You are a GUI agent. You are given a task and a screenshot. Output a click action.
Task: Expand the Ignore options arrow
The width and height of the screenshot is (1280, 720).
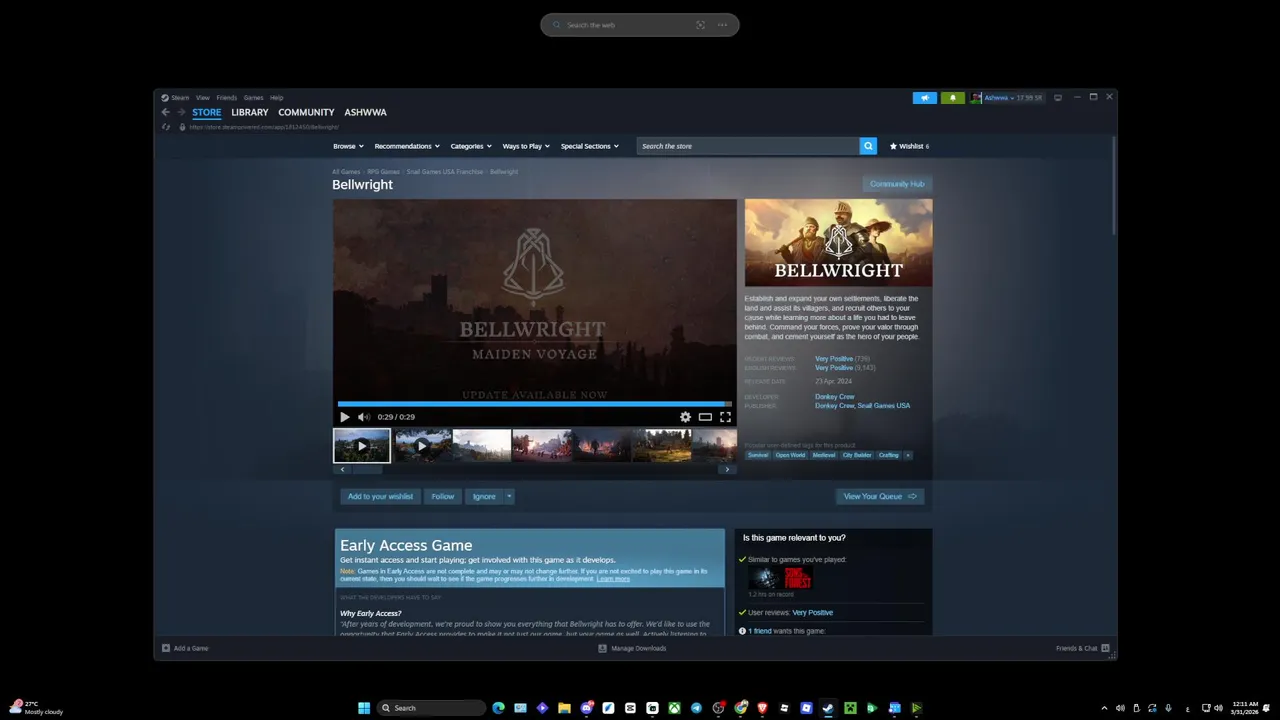pos(509,496)
